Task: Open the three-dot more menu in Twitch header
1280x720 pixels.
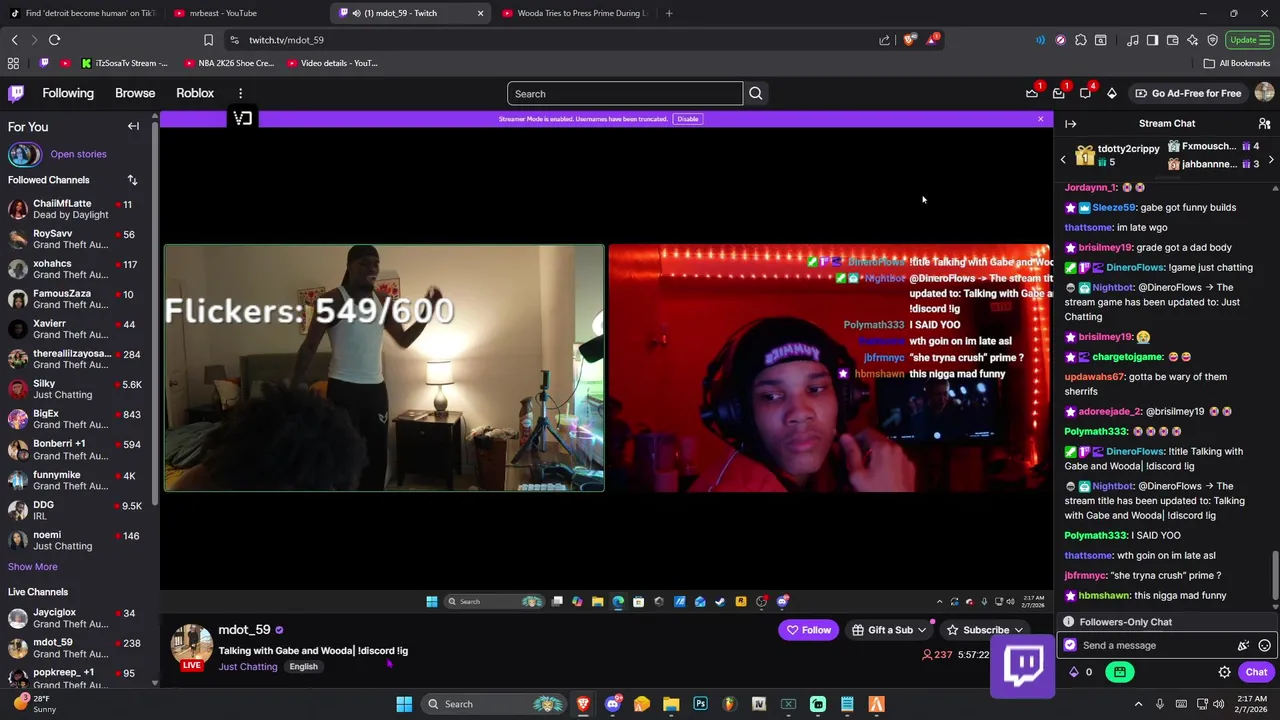Action: click(240, 93)
